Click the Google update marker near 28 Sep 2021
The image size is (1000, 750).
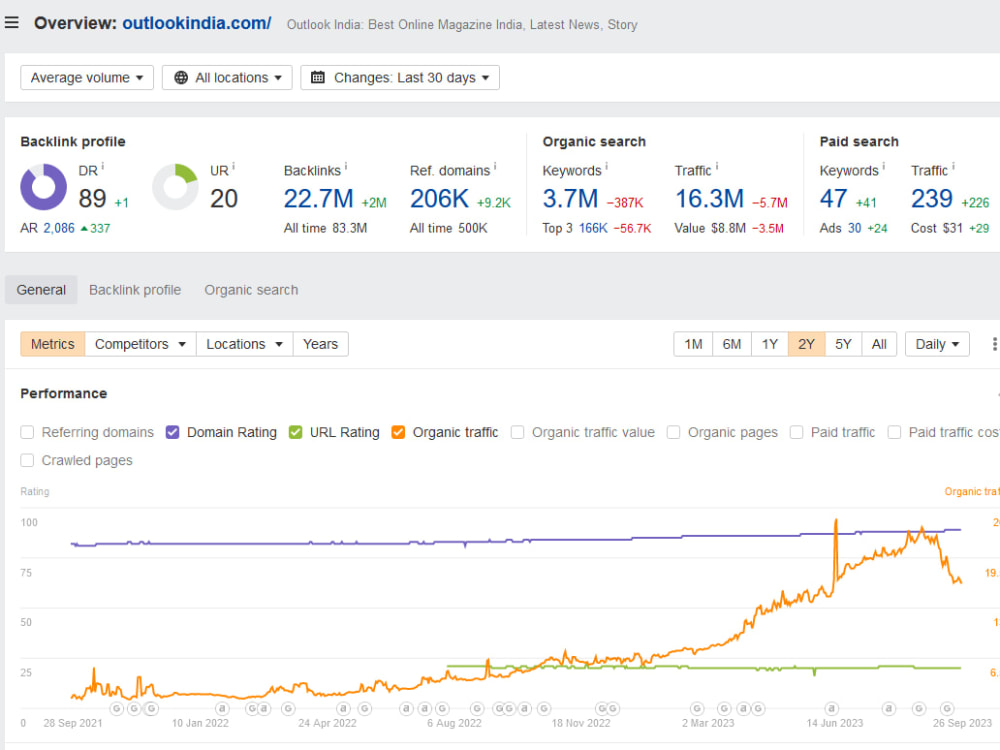(116, 709)
